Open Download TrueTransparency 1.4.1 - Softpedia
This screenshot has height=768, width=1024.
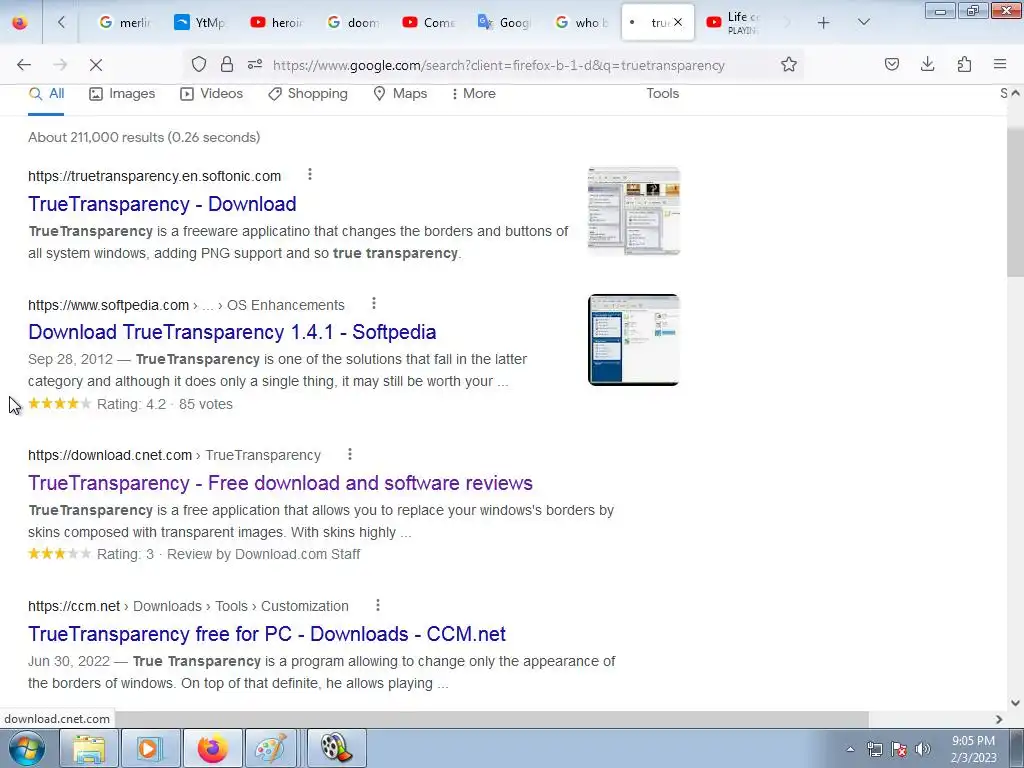point(232,332)
